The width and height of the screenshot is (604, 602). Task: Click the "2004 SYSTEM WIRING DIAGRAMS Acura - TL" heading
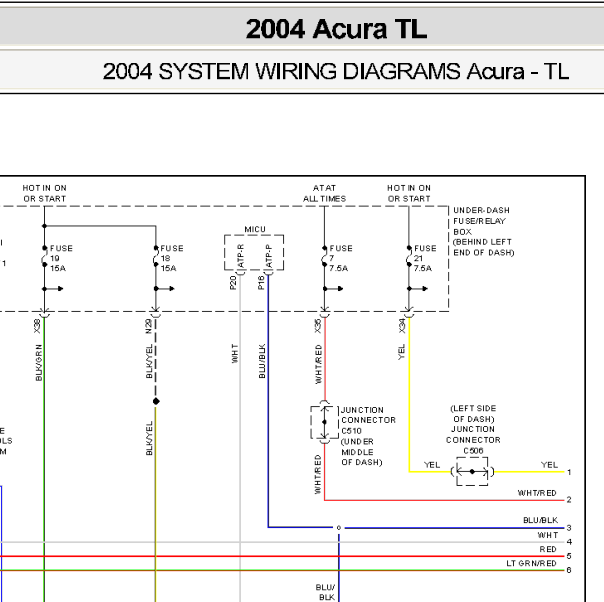pos(336,71)
